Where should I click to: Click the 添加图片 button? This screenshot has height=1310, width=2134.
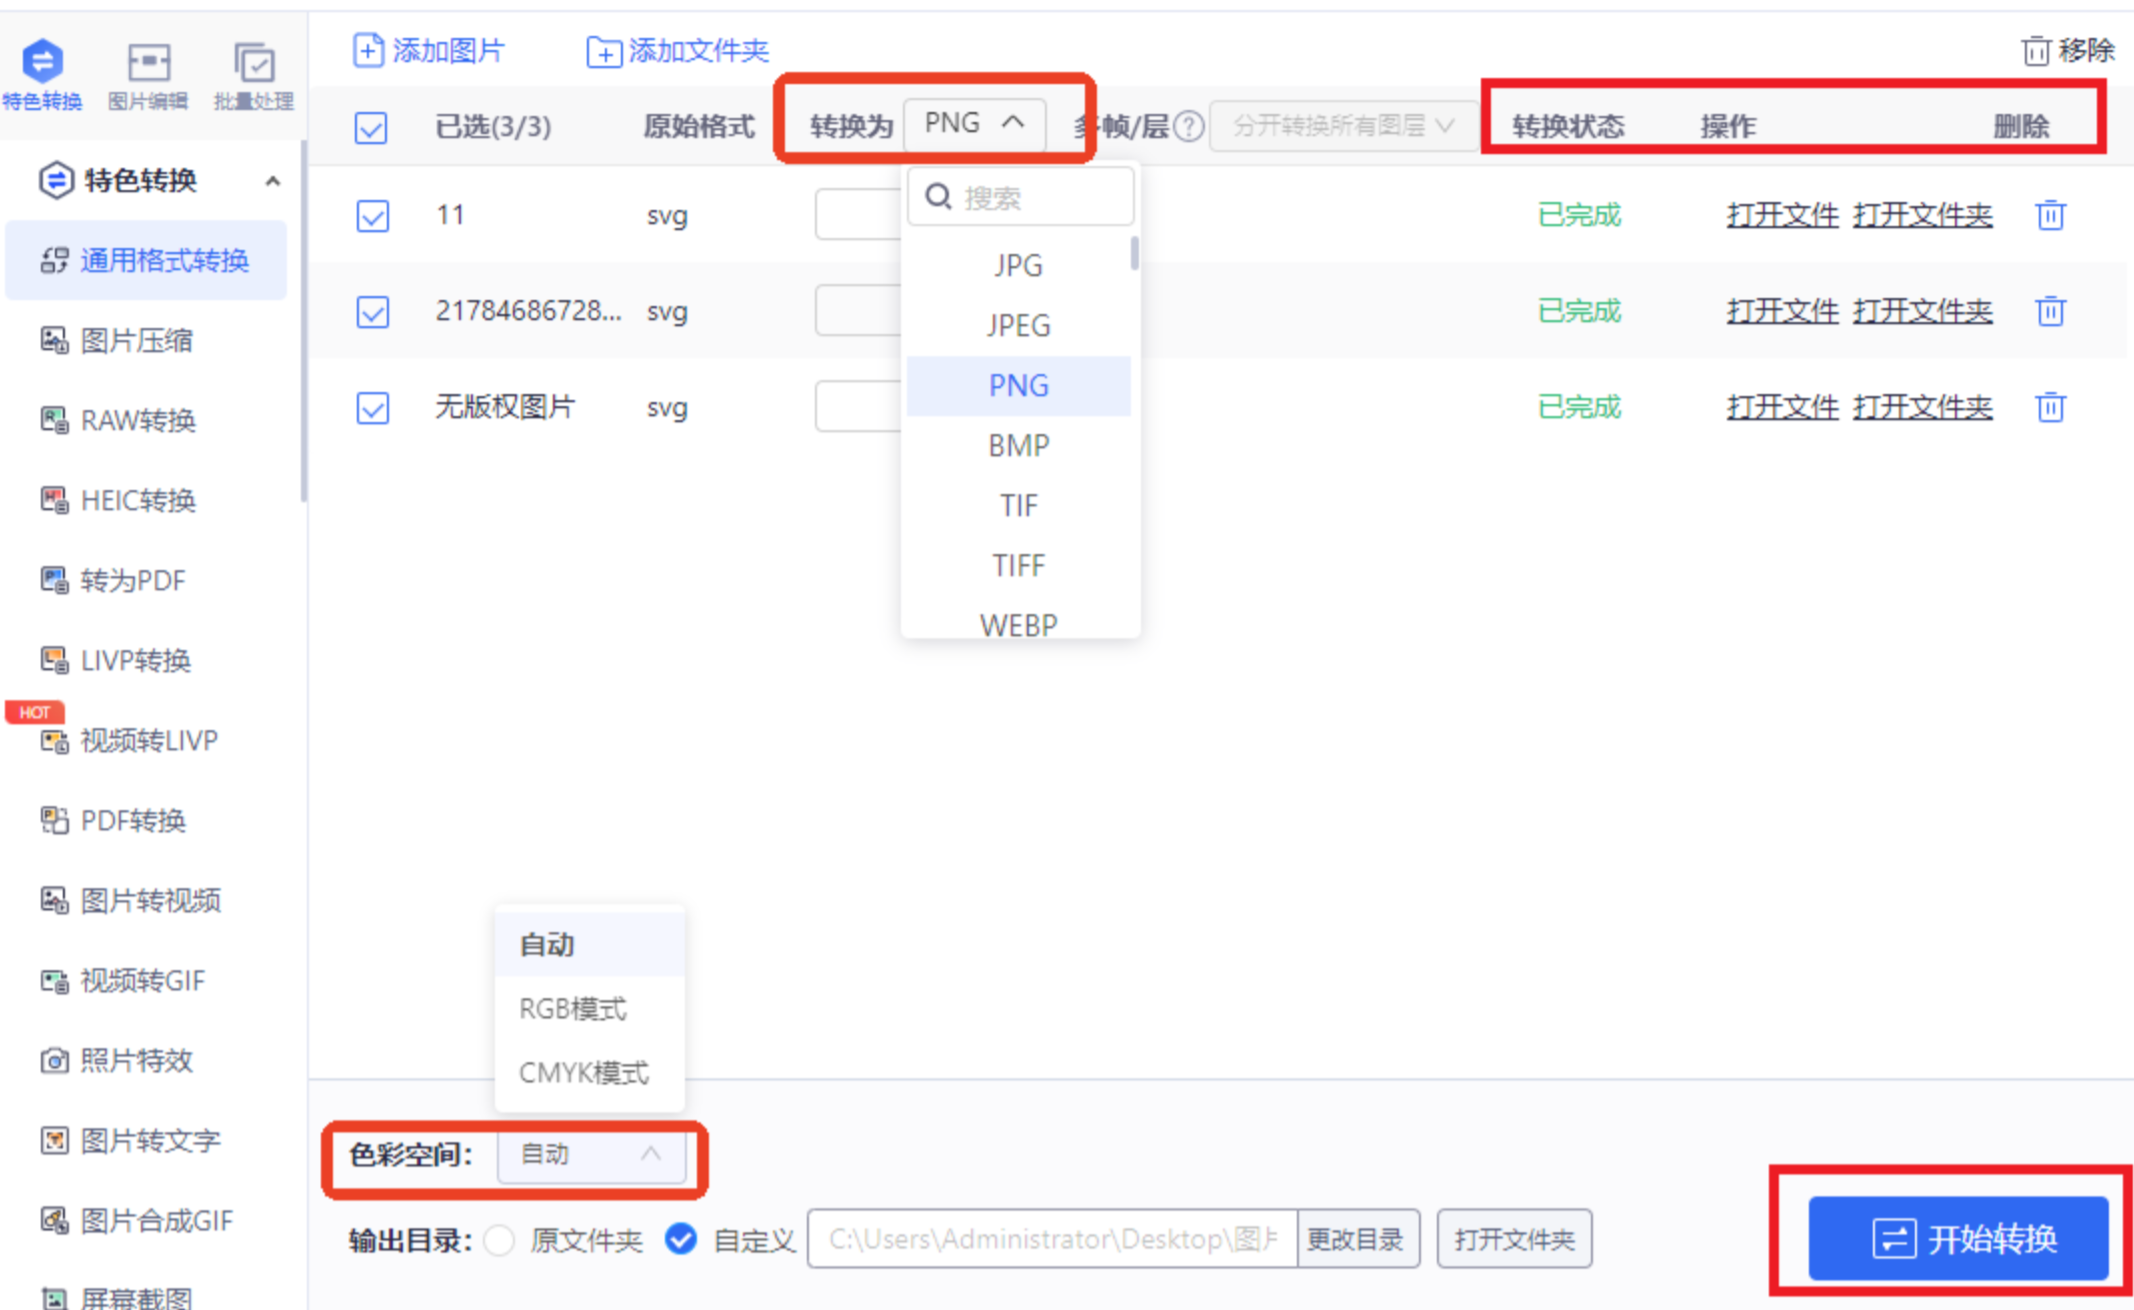click(x=429, y=50)
